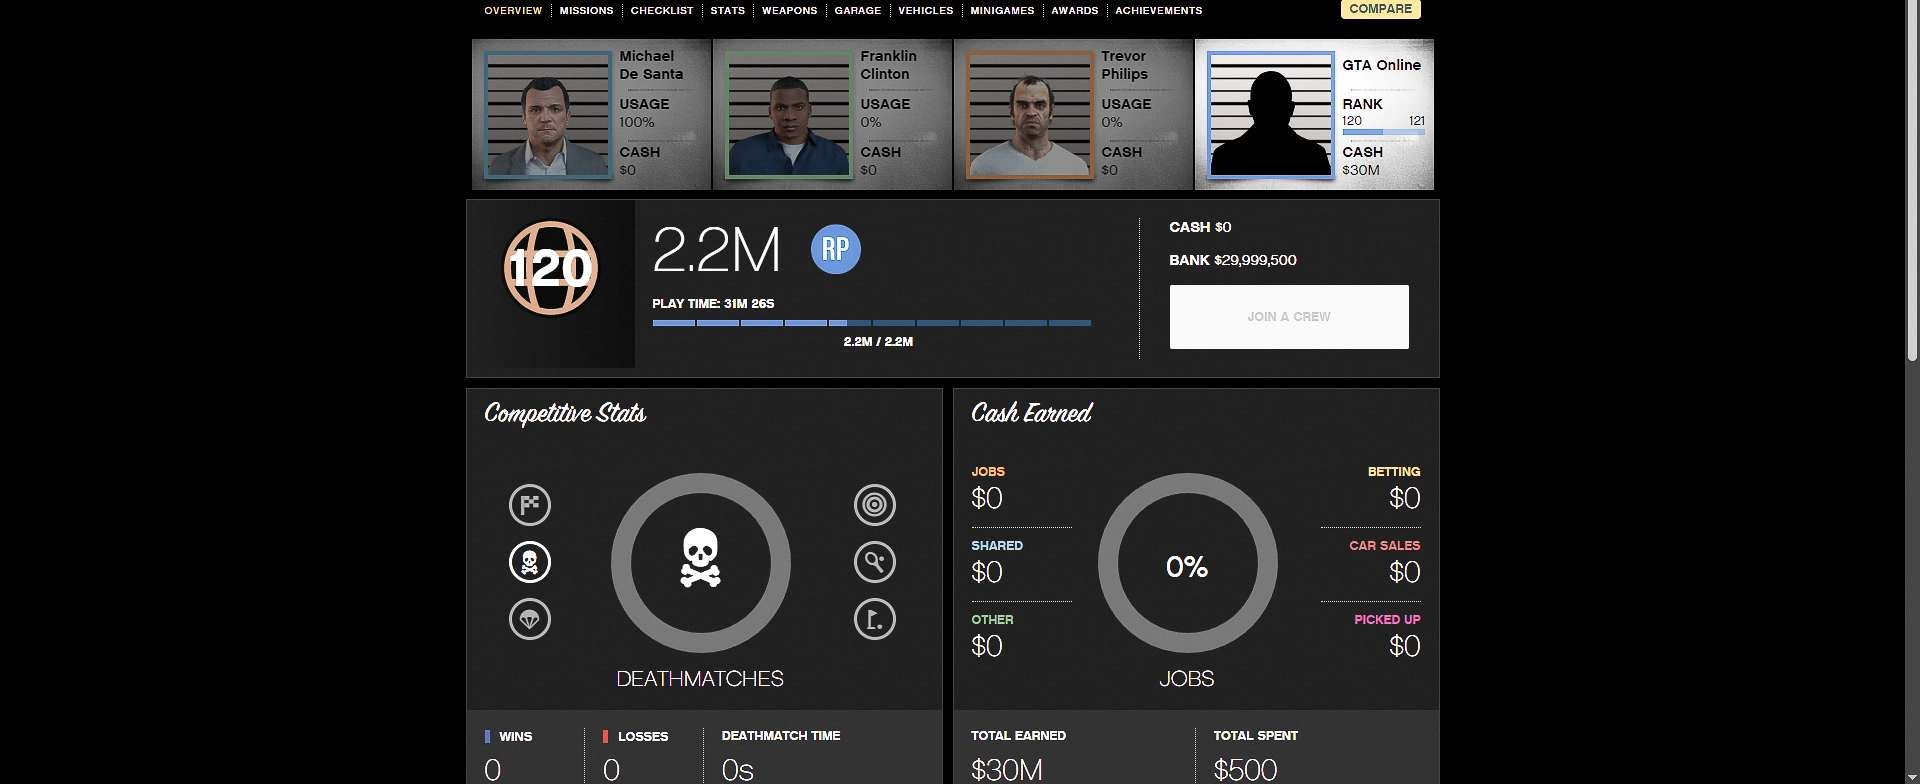Click the yellow Compare button
This screenshot has height=784, width=1920.
click(x=1381, y=9)
